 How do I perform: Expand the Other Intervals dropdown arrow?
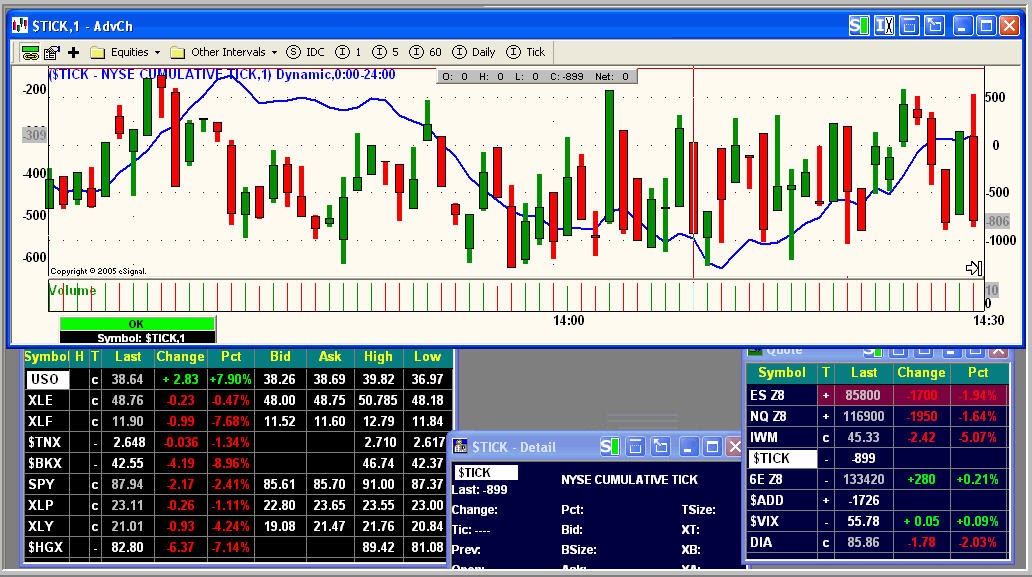(x=274, y=53)
